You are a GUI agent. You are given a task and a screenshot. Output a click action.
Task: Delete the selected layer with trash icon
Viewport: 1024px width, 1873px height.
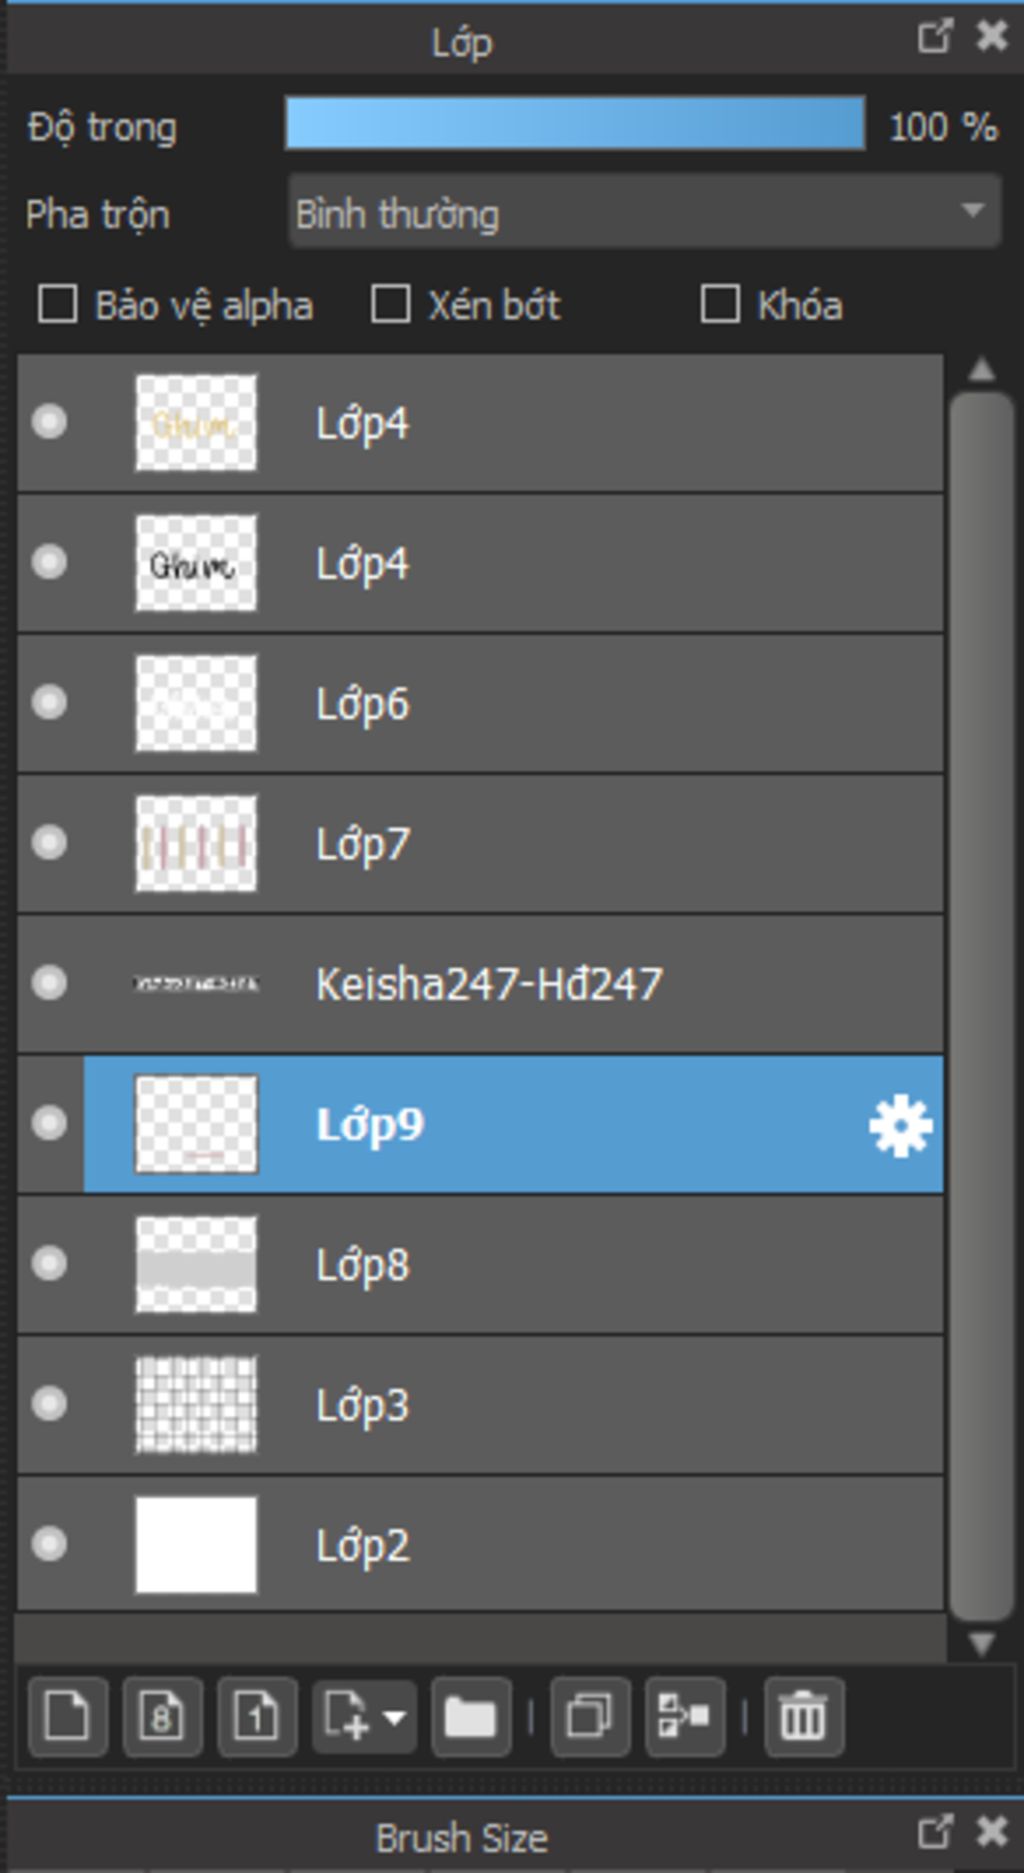point(804,1717)
